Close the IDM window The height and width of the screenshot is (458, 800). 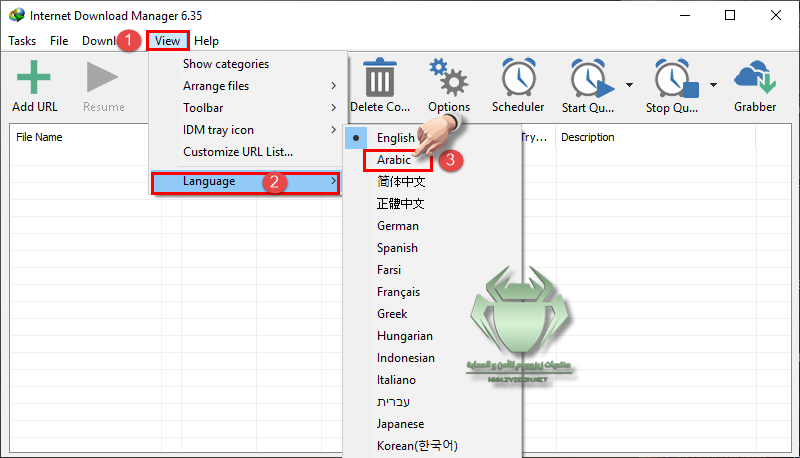tap(776, 15)
